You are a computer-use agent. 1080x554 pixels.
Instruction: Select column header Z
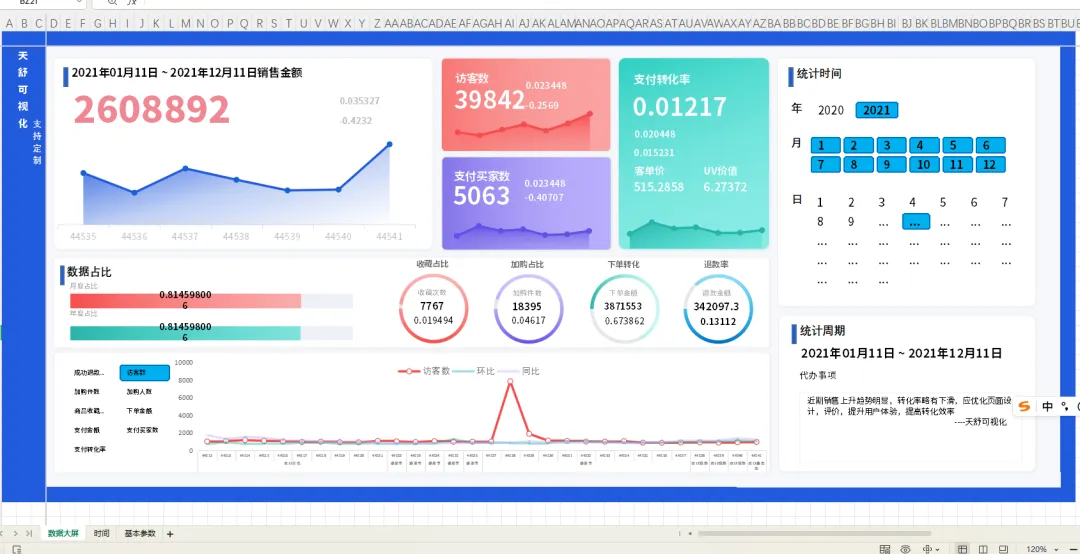pyautogui.click(x=377, y=23)
